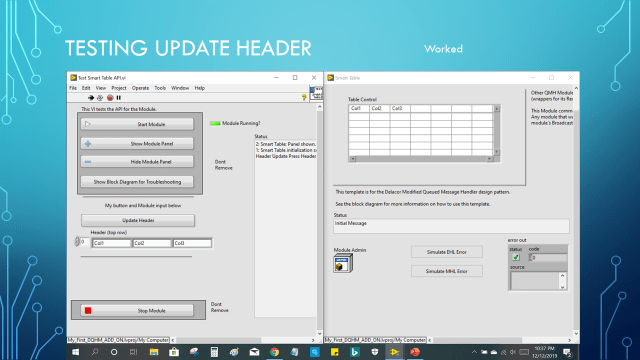Click the Test Smart Table API vertical scrollbar
This screenshot has width=640, height=360.
coord(320,220)
